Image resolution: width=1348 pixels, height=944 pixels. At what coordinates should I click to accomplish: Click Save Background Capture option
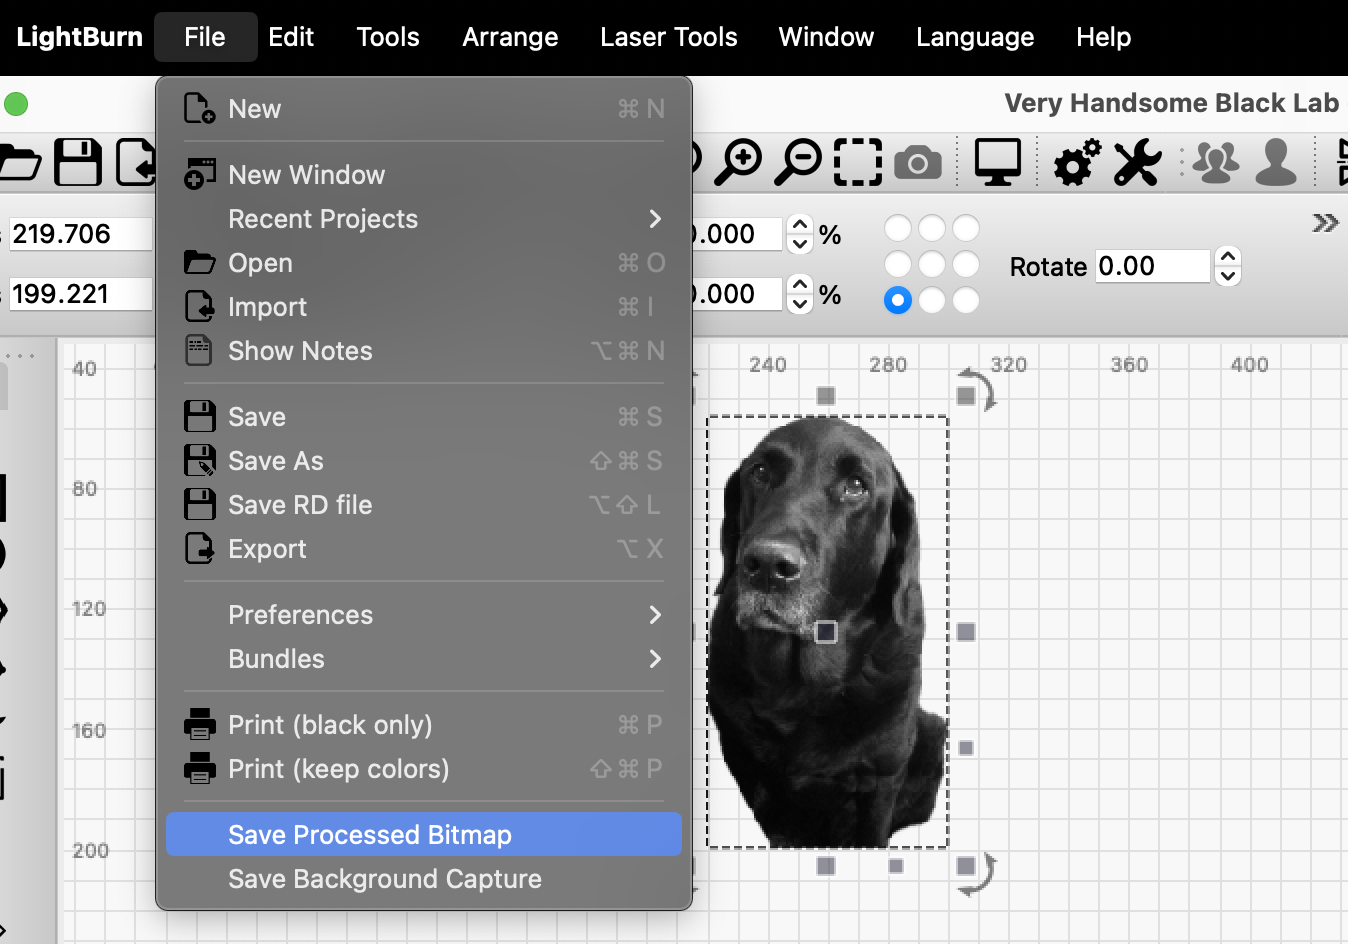coord(385,879)
